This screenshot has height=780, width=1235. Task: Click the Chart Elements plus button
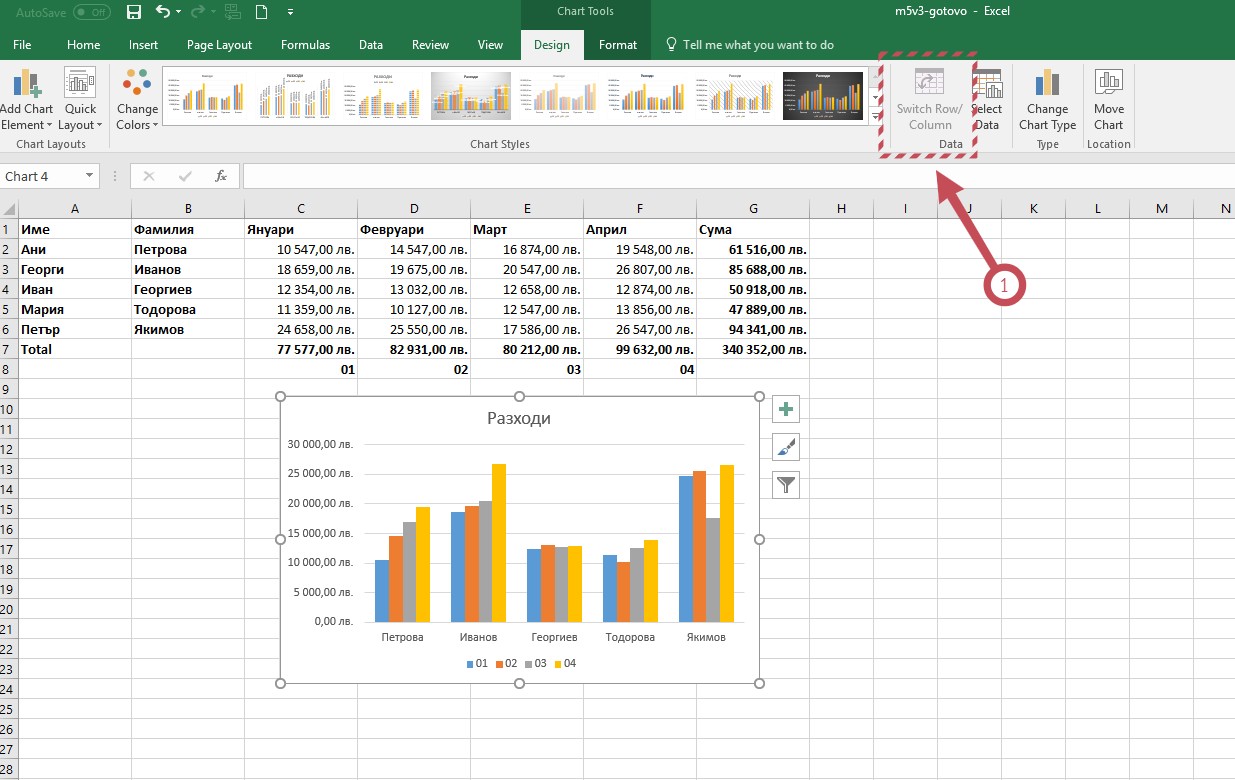[786, 409]
